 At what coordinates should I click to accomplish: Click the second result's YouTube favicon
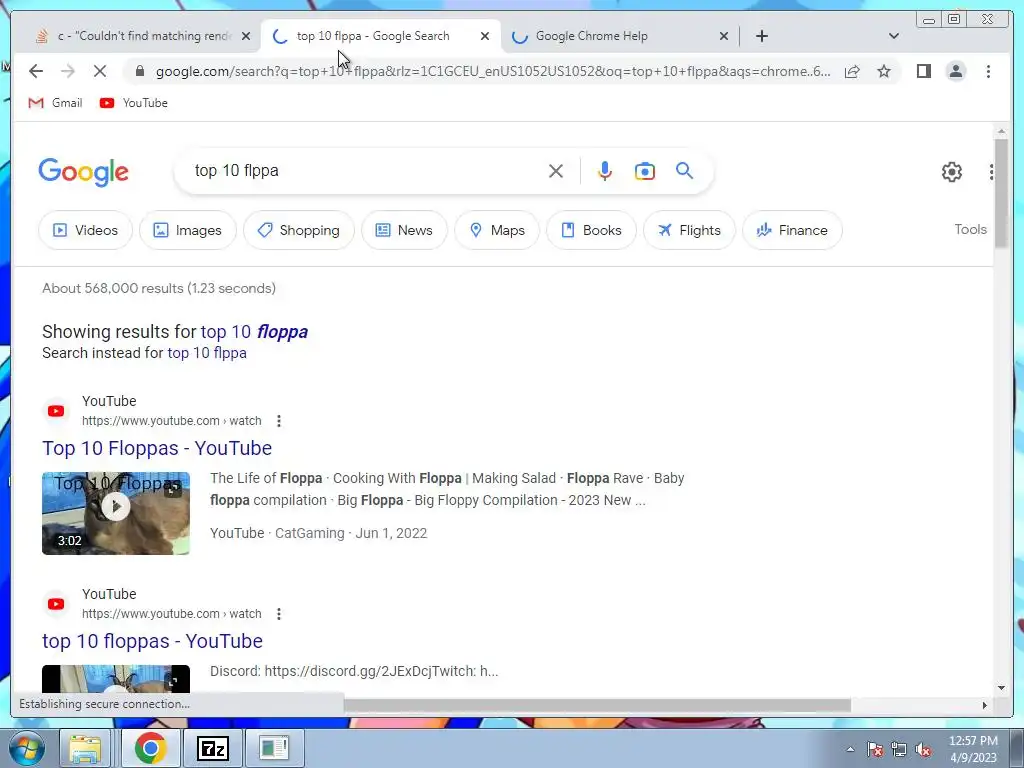pos(56,605)
